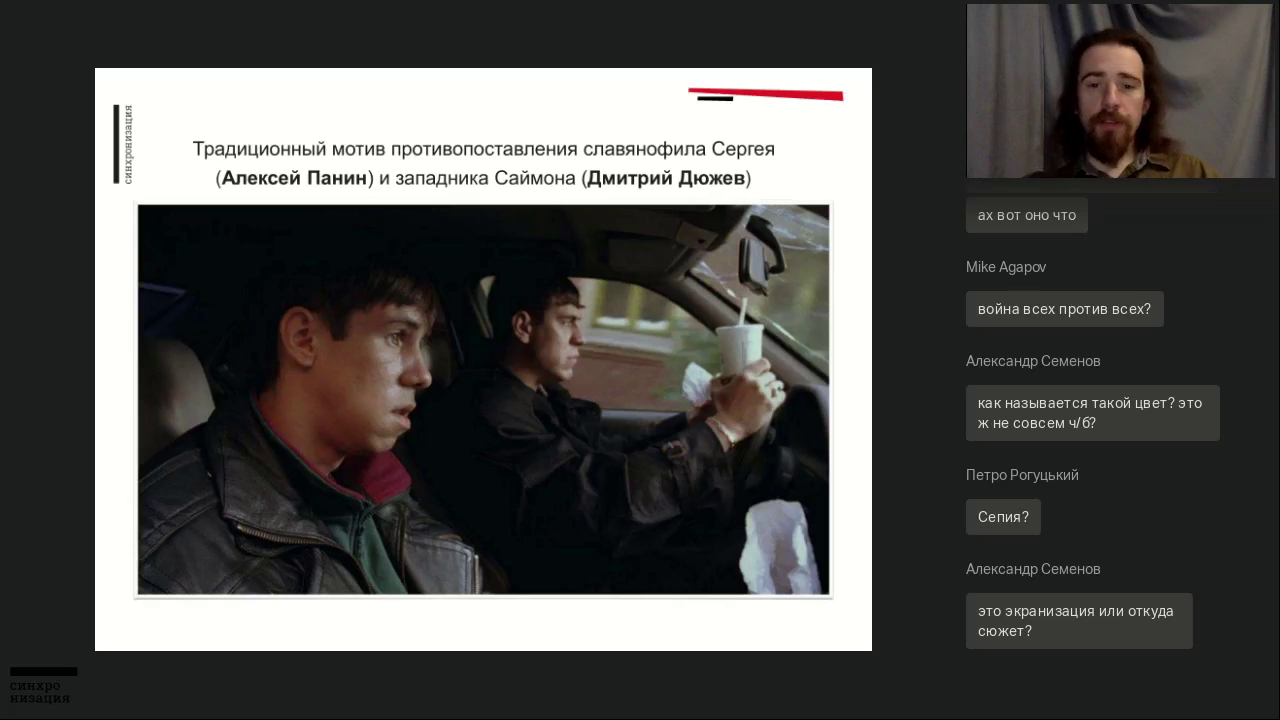Viewport: 1280px width, 720px height.
Task: Open Александр Семенов's first username label
Action: click(x=1033, y=361)
